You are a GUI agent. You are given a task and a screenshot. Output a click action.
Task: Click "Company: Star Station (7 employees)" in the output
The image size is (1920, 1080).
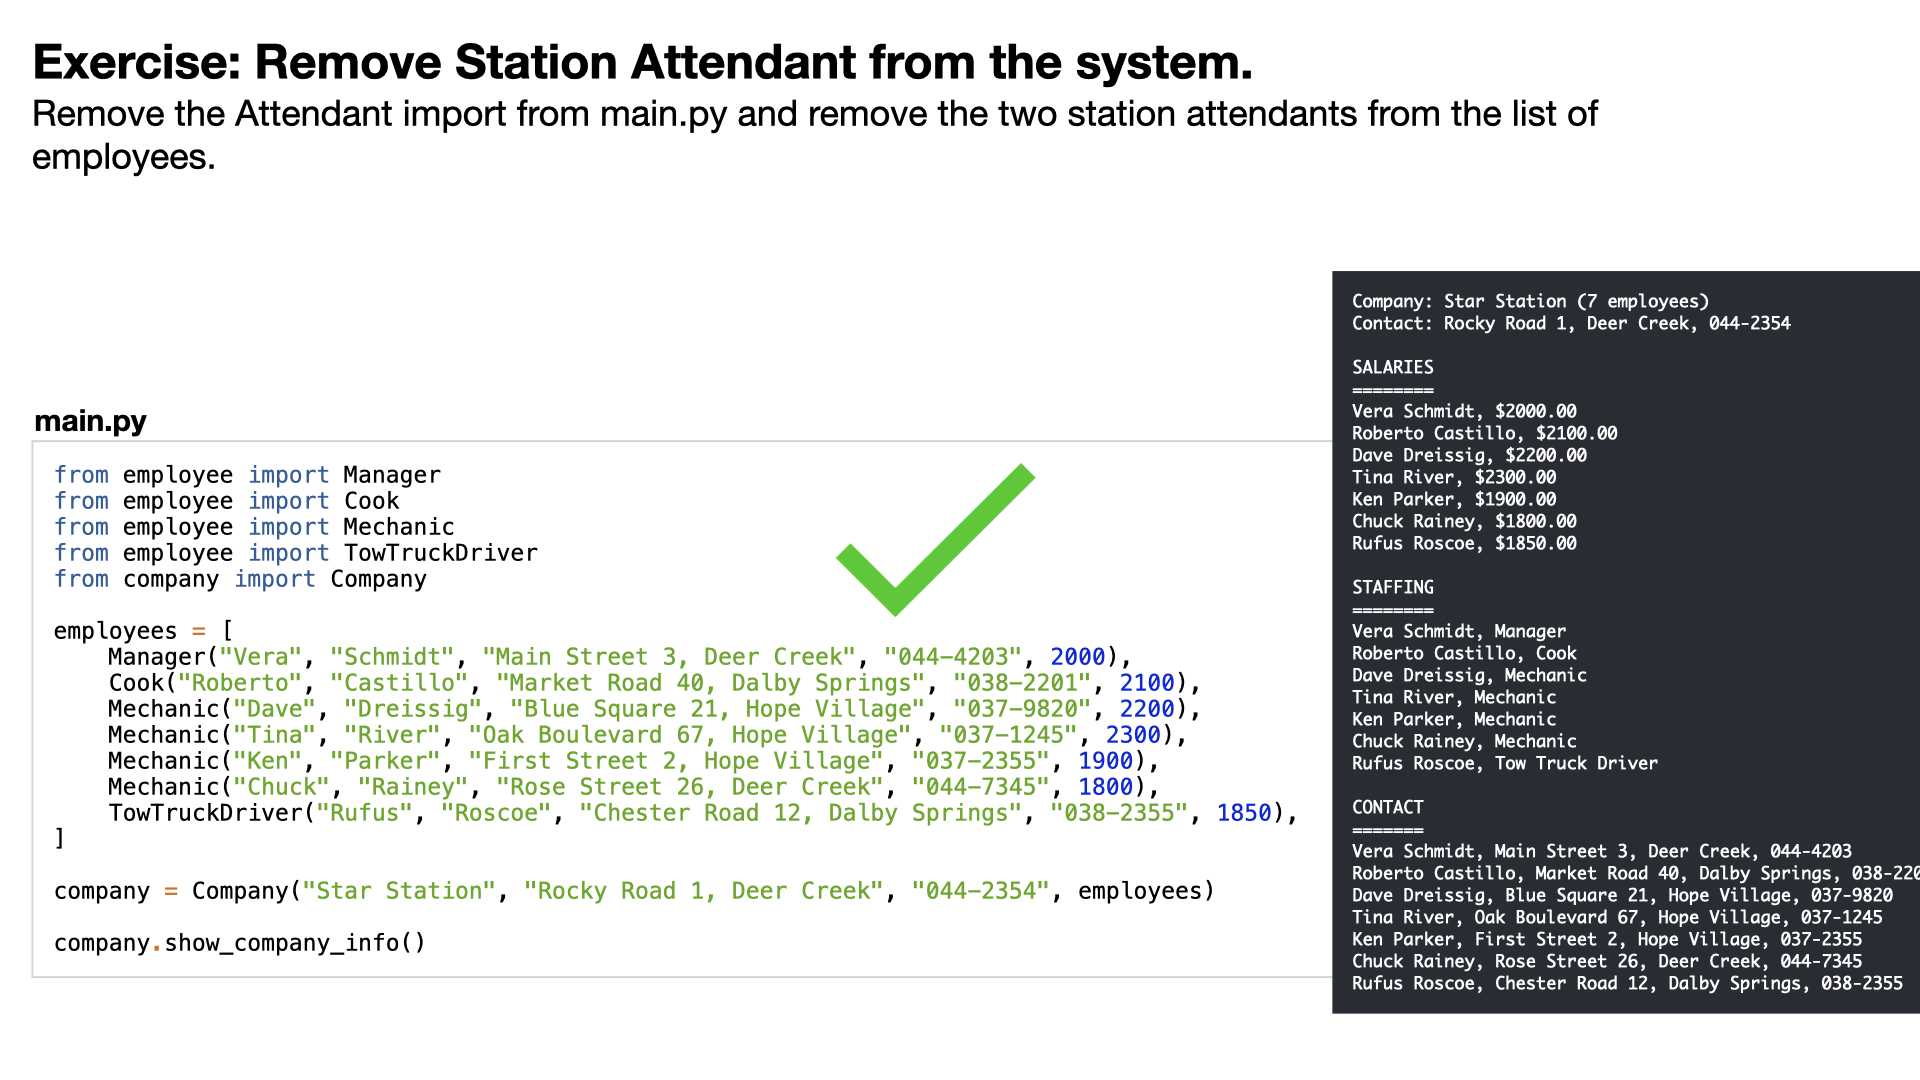click(1530, 301)
